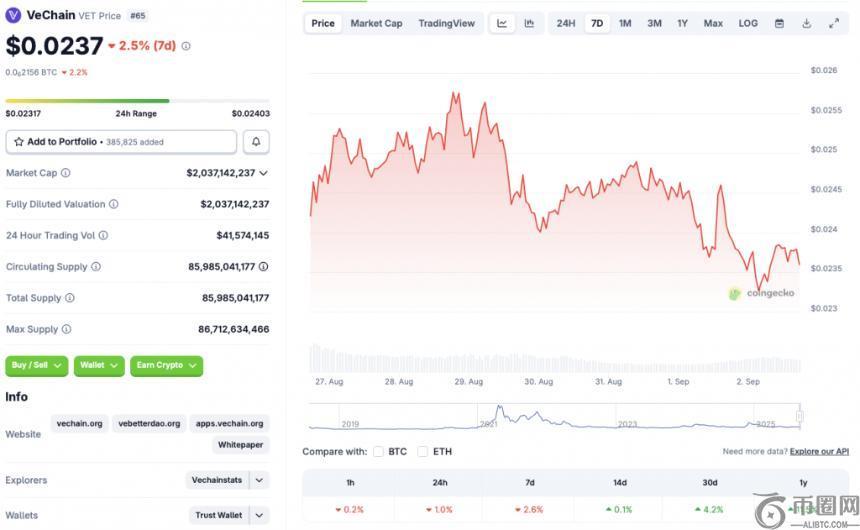
Task: Toggle LOG scale on the chart
Action: point(748,23)
